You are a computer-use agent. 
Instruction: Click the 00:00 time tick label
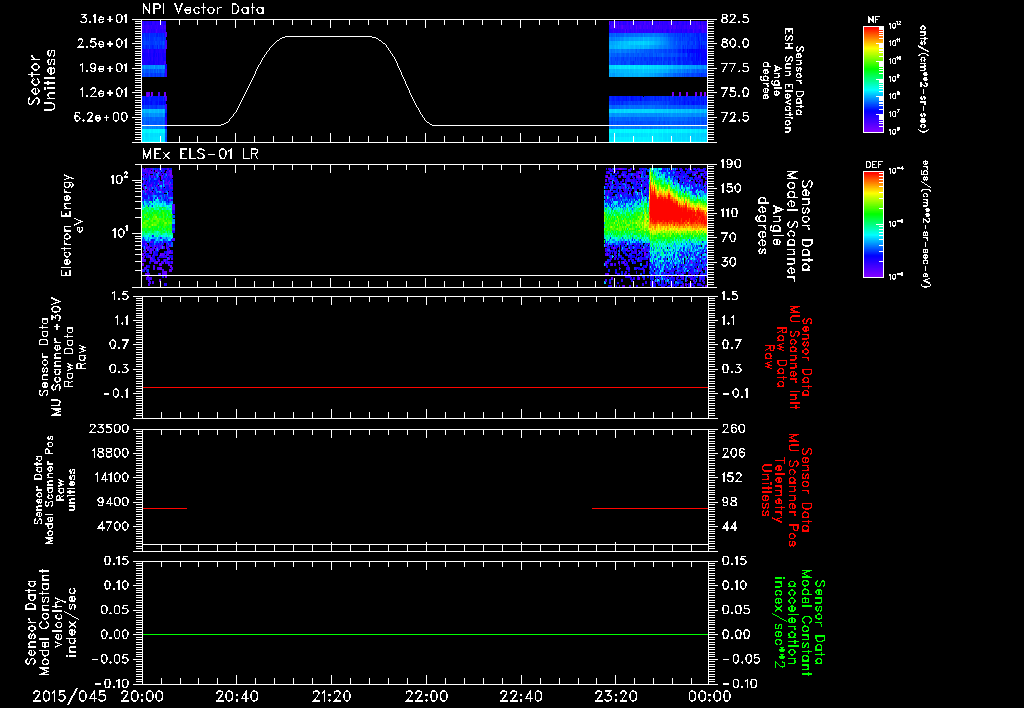pos(709,696)
